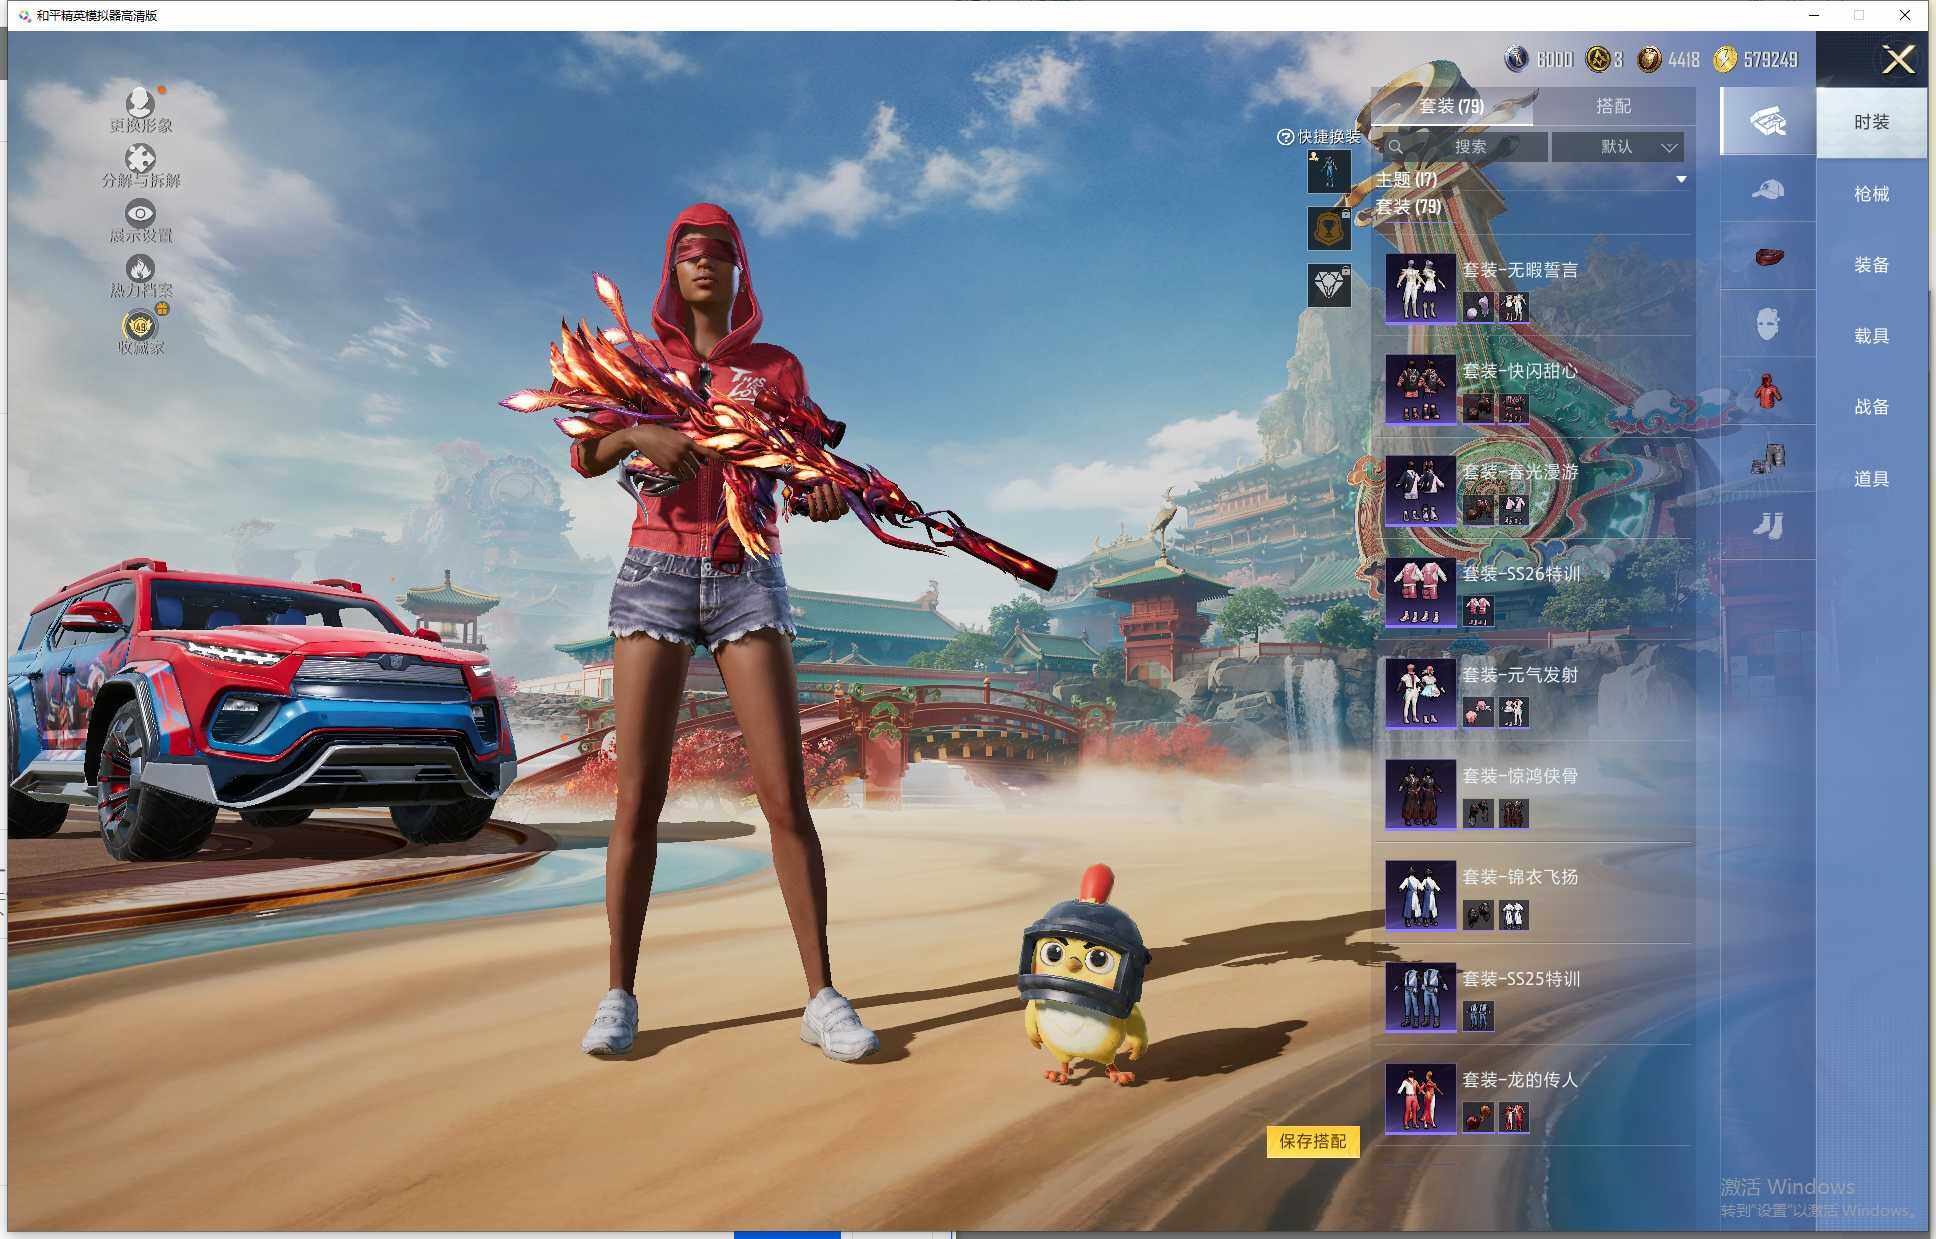1936x1239 pixels.
Task: Open the 默认 sort dropdown
Action: pos(1618,147)
